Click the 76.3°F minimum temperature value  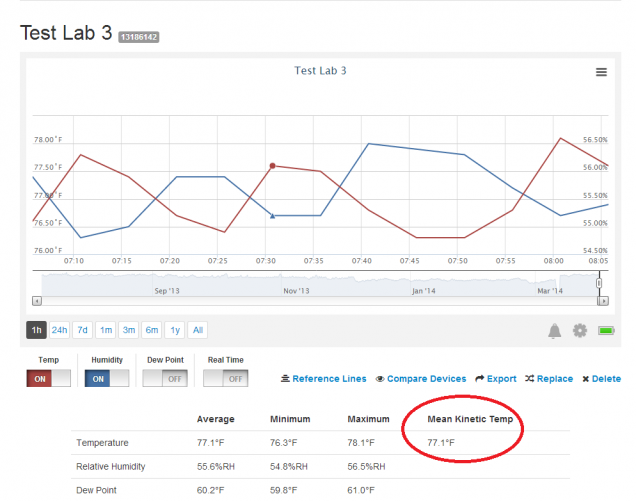click(x=284, y=443)
